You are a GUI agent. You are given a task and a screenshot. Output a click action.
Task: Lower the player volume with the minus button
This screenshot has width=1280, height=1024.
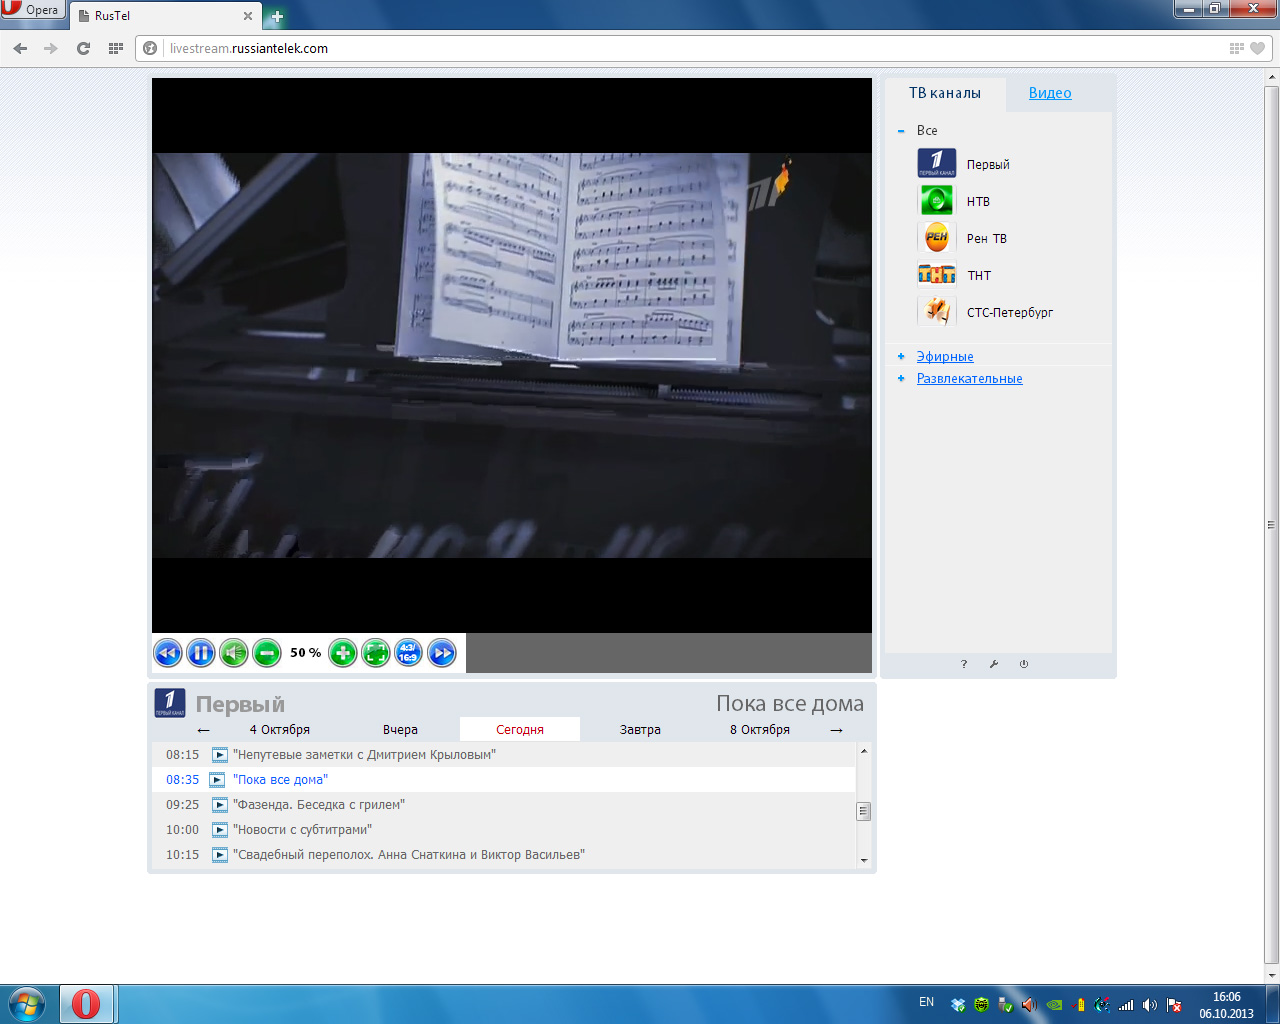(x=267, y=653)
